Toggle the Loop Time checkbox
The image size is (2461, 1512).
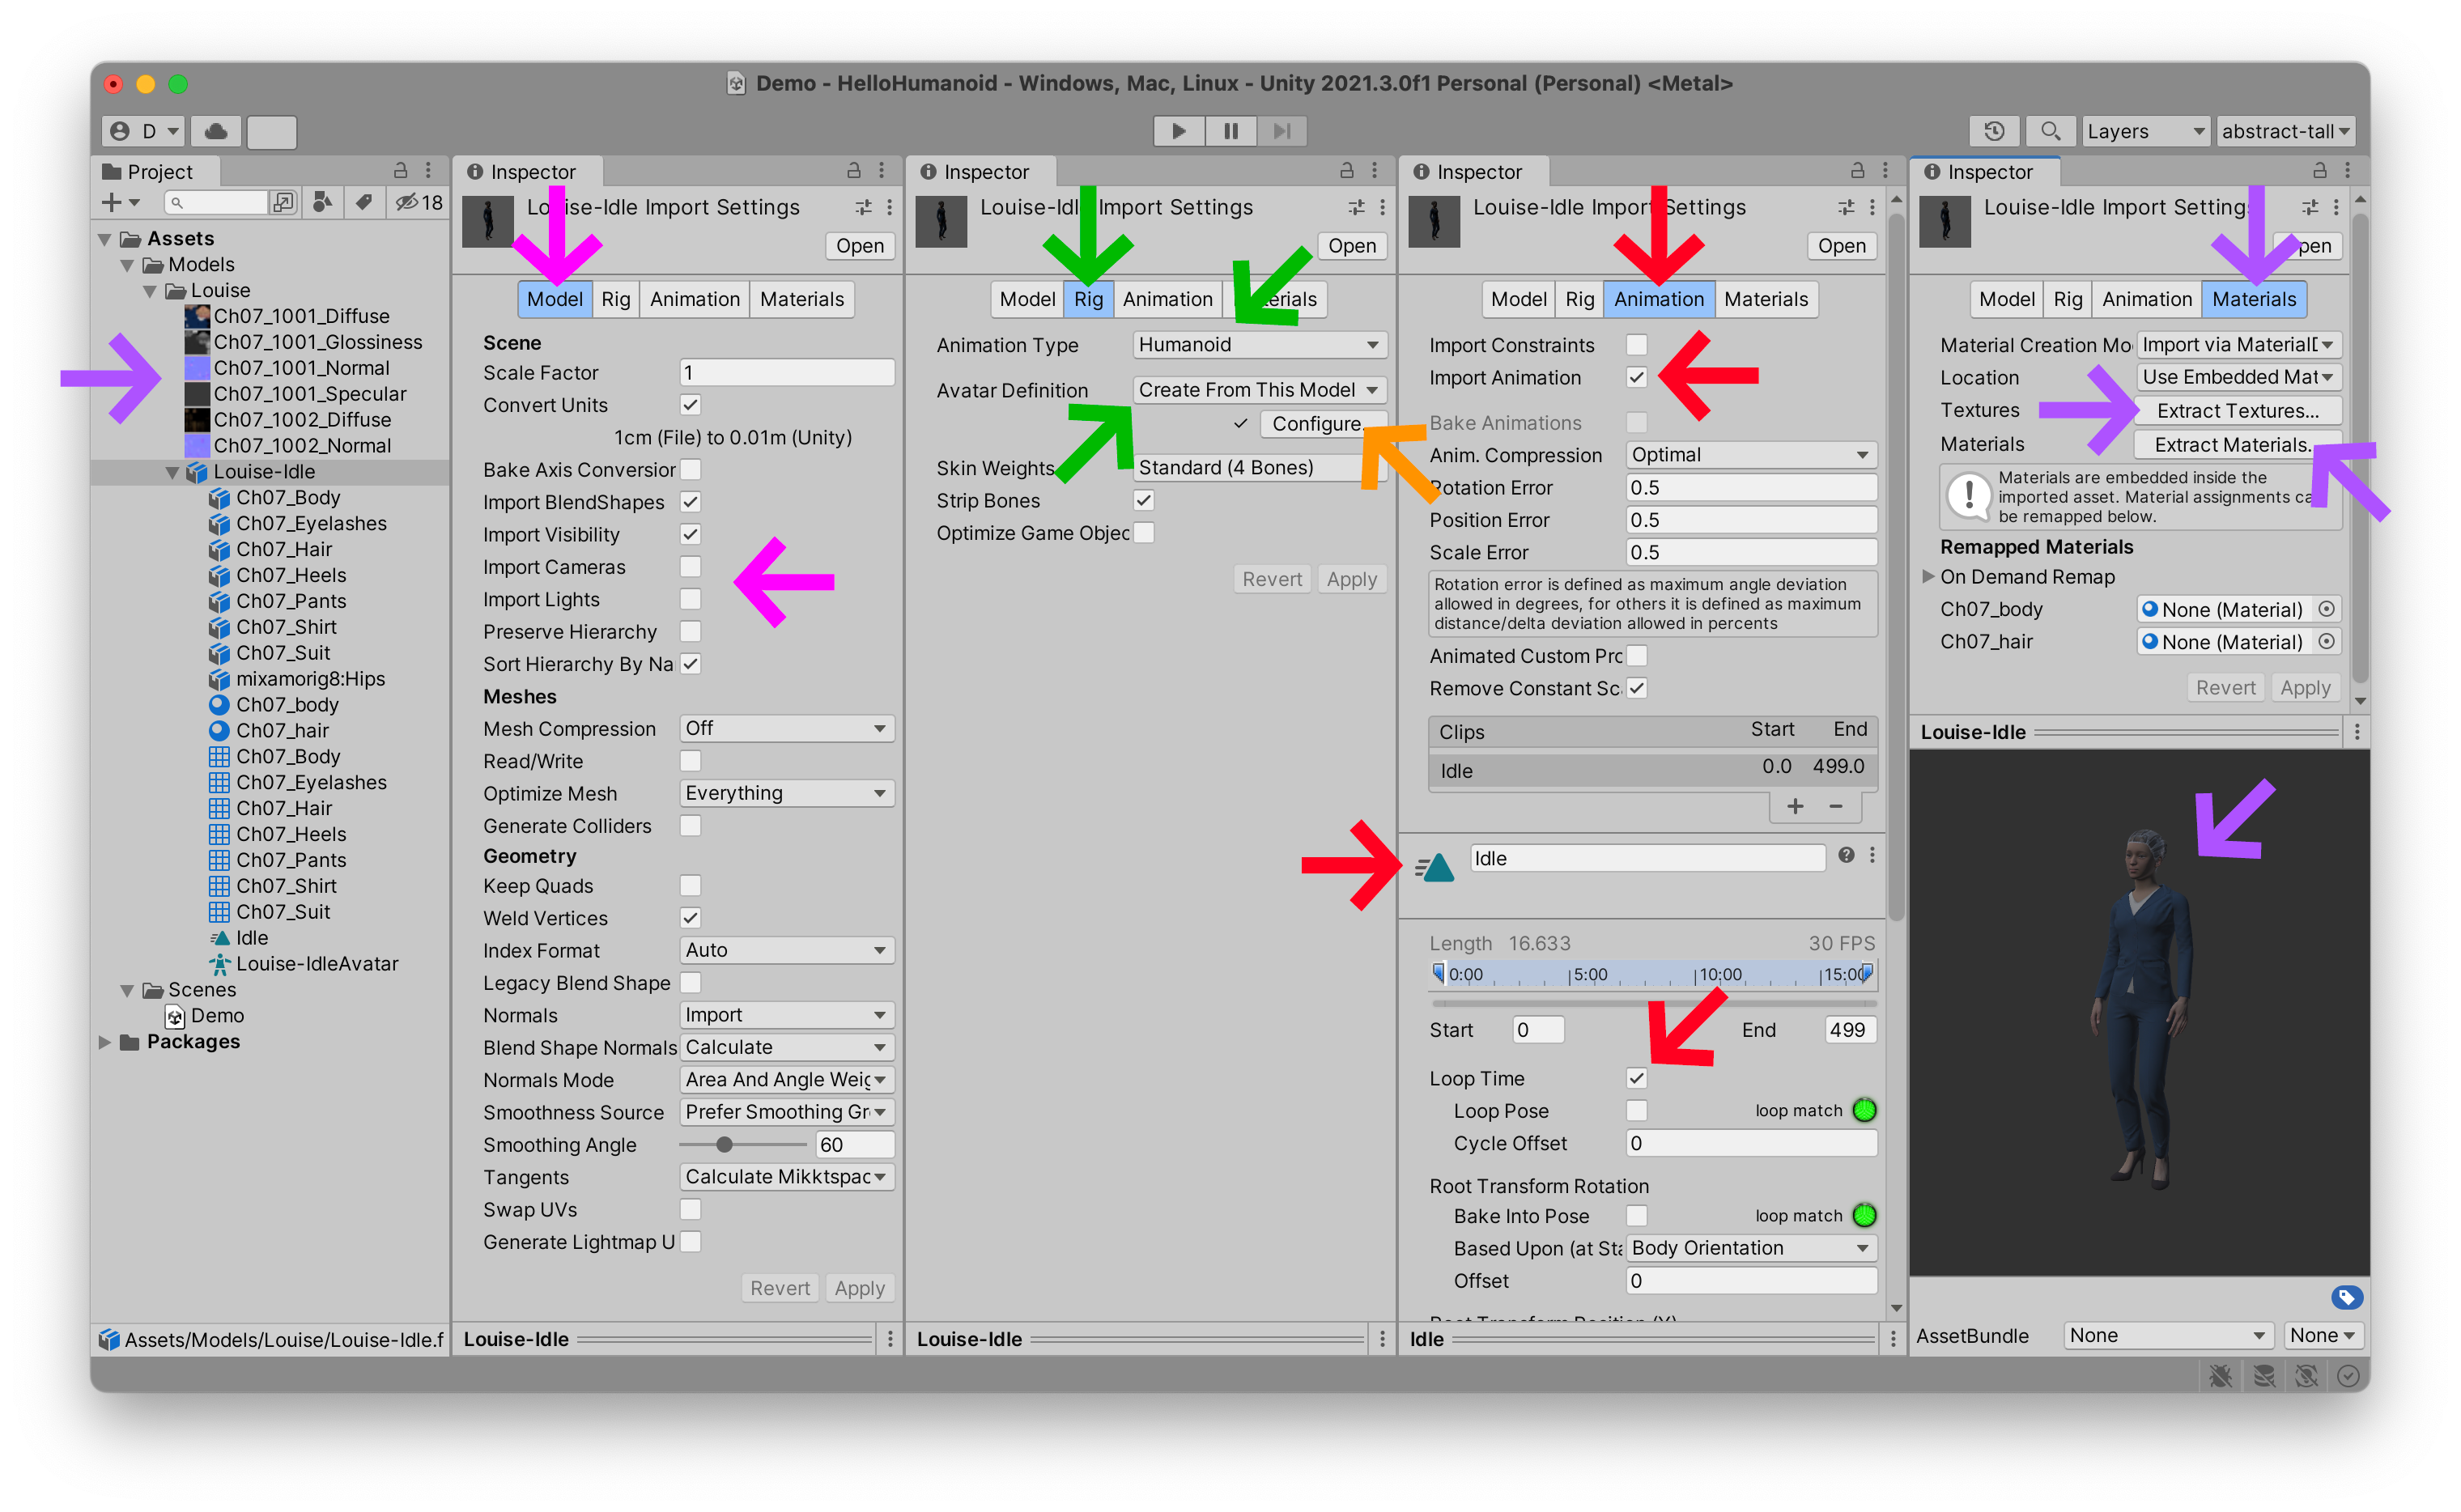pyautogui.click(x=1636, y=1078)
